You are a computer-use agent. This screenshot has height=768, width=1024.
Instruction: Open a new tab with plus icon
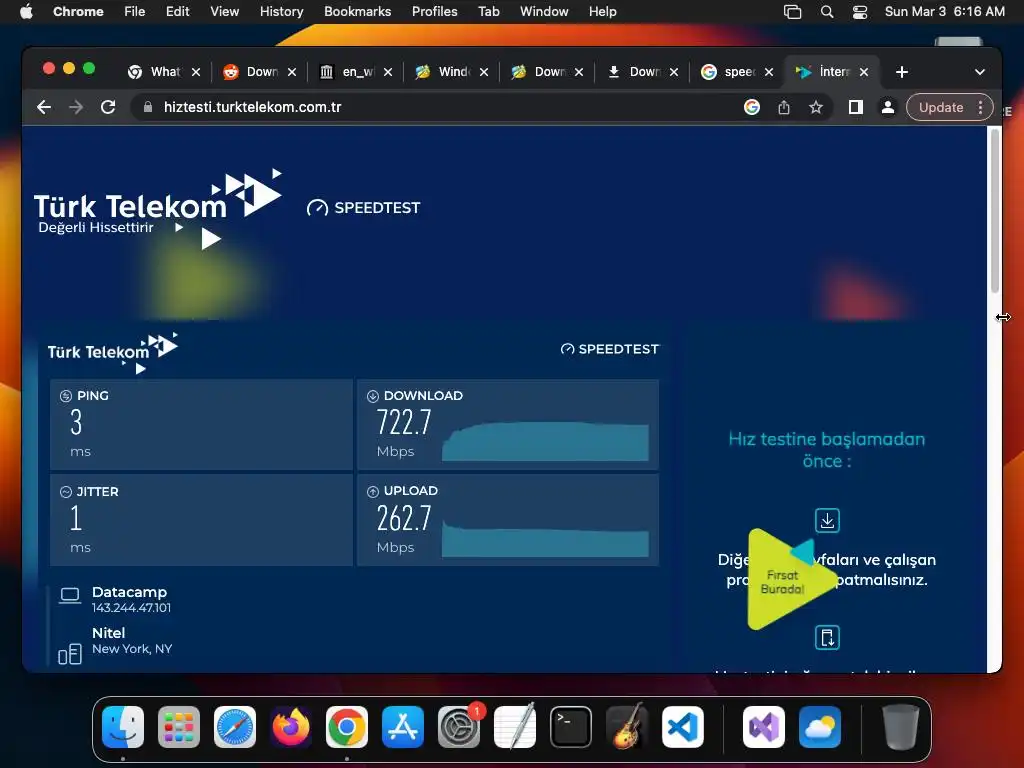tap(902, 72)
